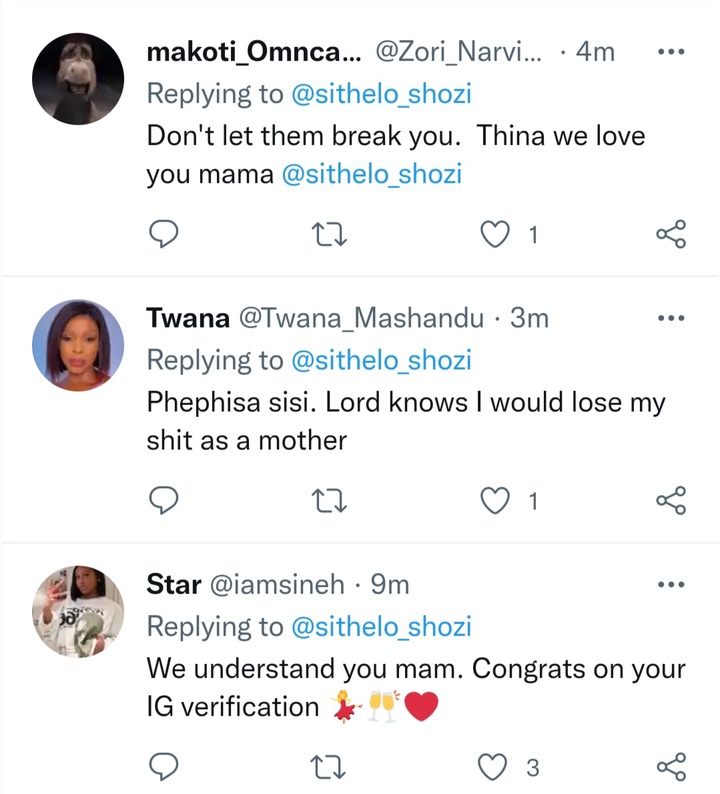720x794 pixels.
Task: Retweet makoti_Omnca's tweet
Action: pyautogui.click(x=329, y=235)
